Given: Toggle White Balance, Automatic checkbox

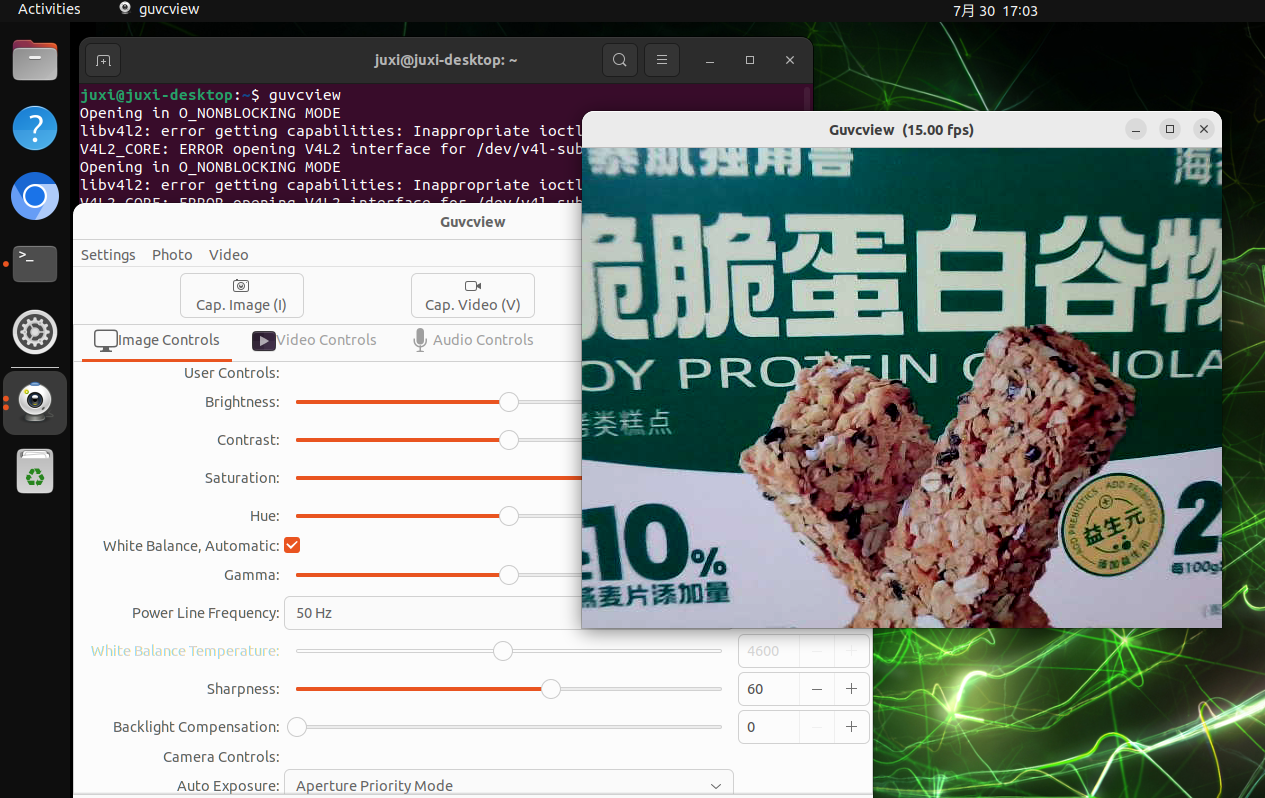Looking at the screenshot, I should [292, 545].
